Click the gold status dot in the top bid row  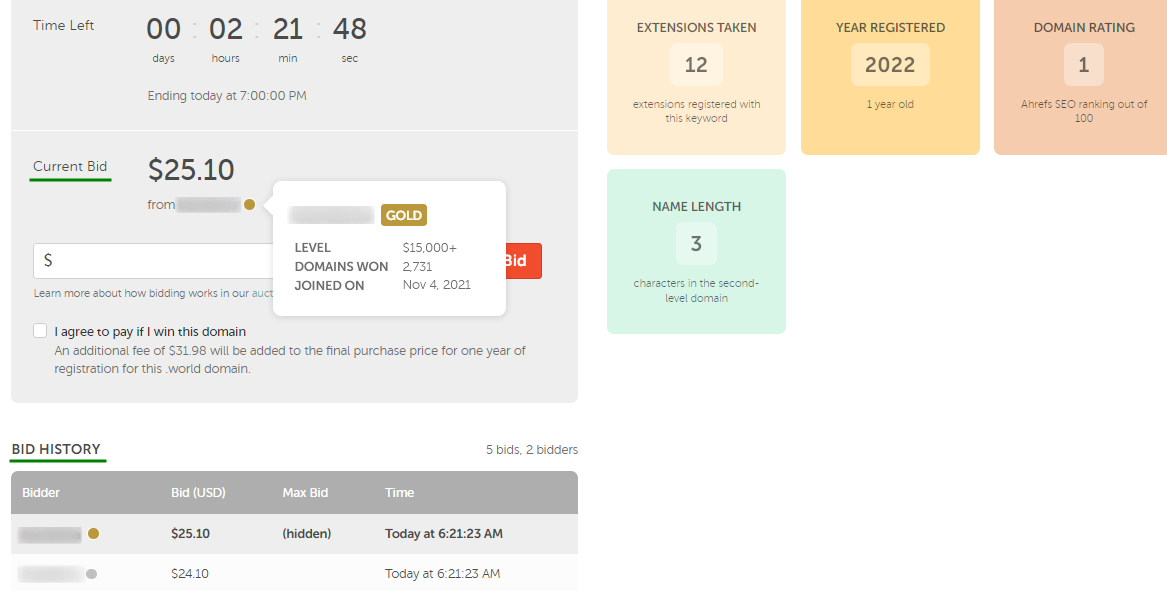(x=94, y=533)
